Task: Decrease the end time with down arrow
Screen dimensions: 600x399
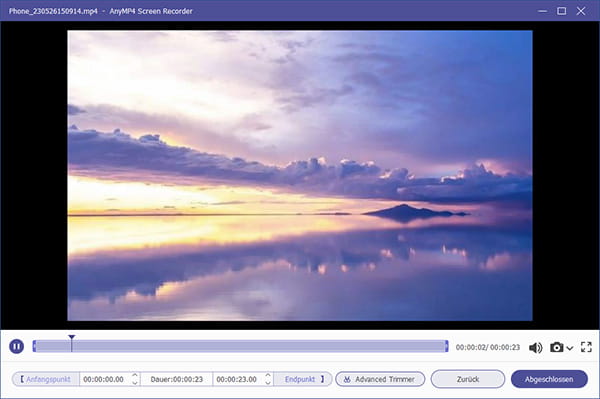Action: pos(268,383)
